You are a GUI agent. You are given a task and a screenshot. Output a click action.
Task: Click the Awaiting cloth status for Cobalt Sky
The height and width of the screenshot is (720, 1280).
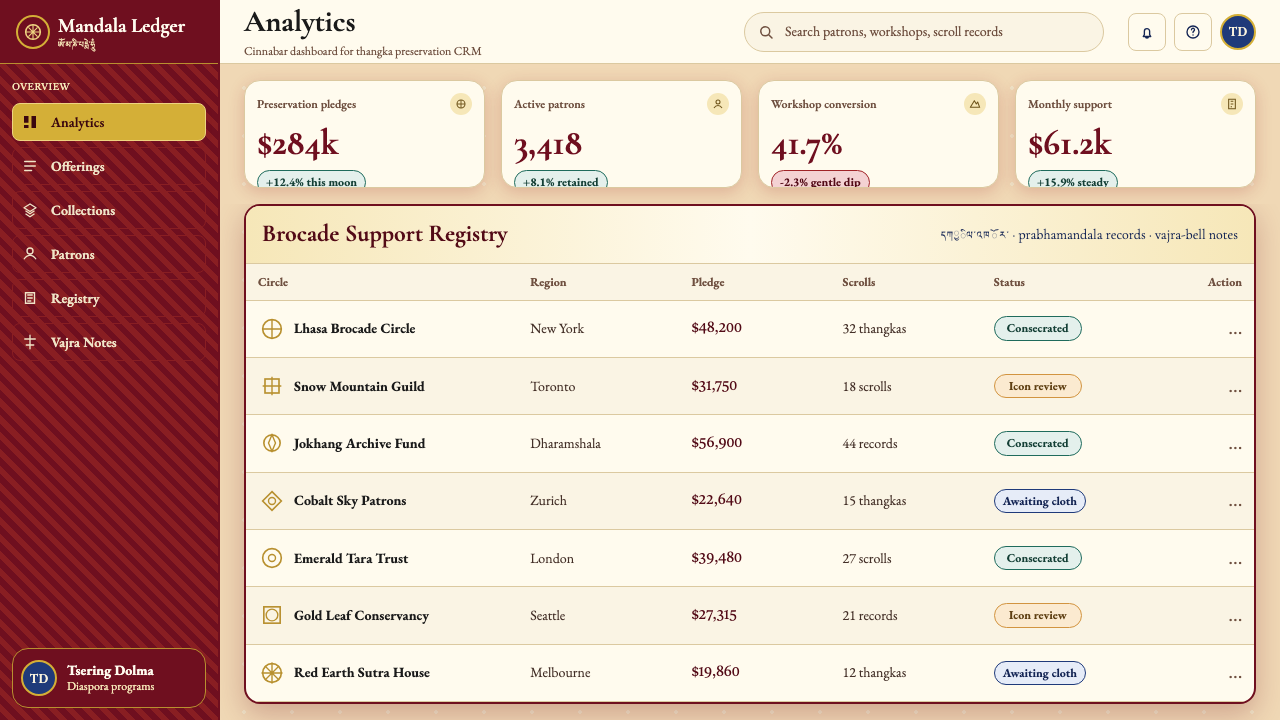(x=1039, y=501)
